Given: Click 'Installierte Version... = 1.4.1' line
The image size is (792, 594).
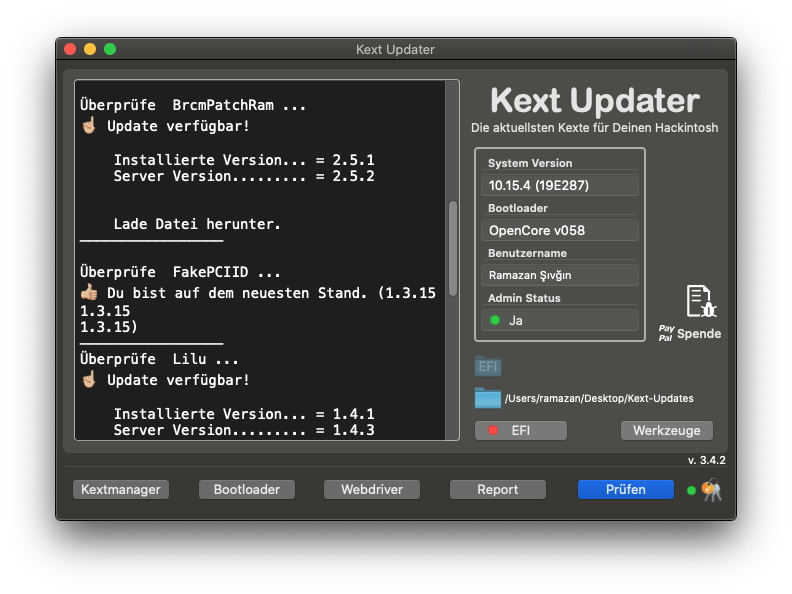Looking at the screenshot, I should pos(244,414).
